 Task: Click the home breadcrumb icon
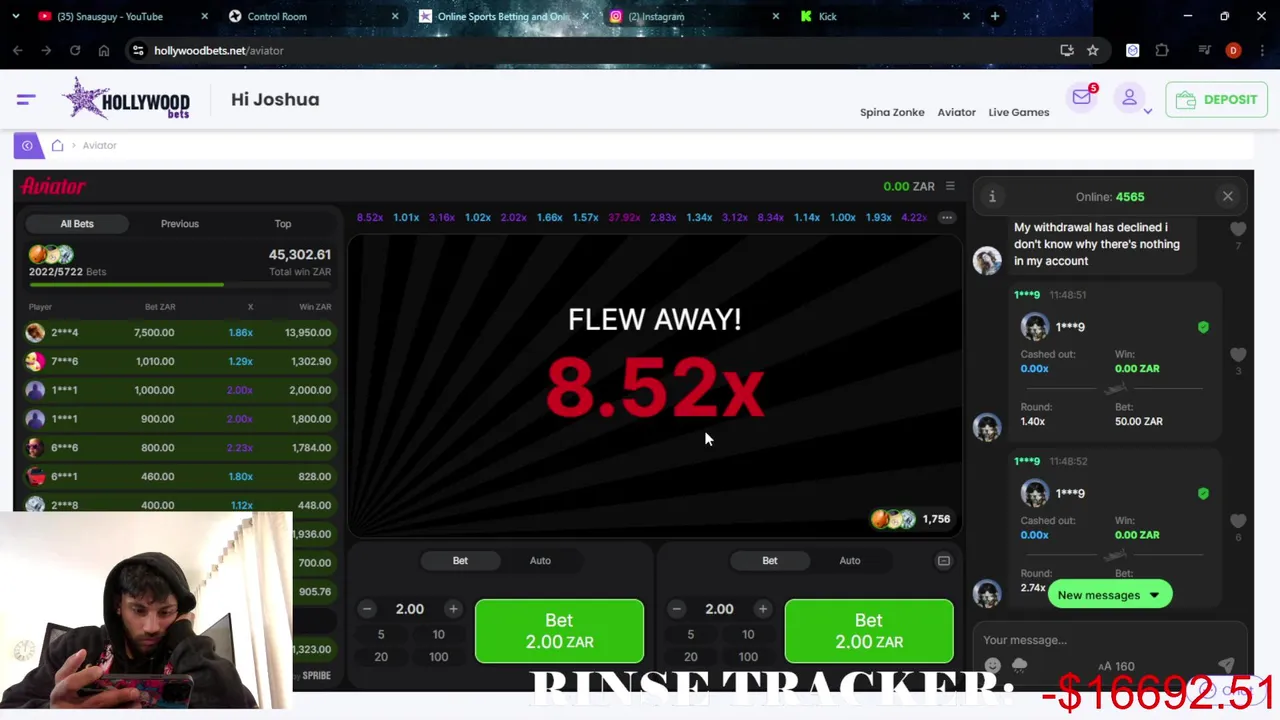[x=58, y=145]
